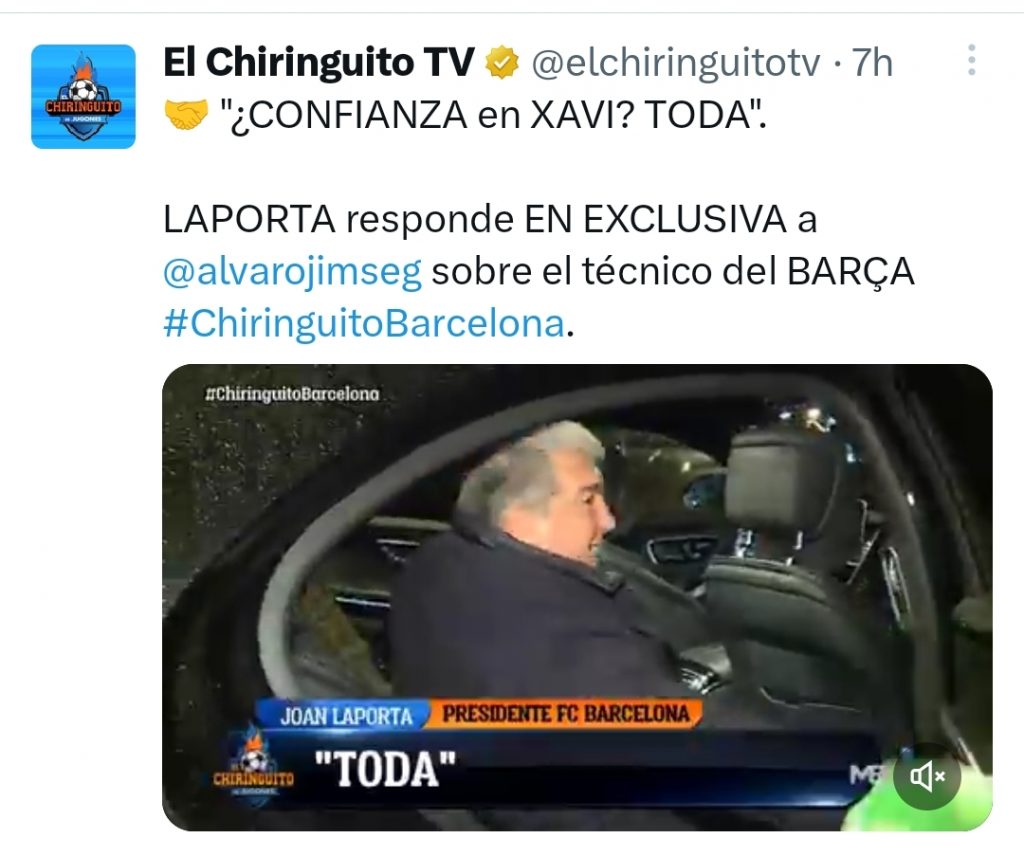
Task: Open El Chiringuito TV profile avatar
Action: (84, 97)
